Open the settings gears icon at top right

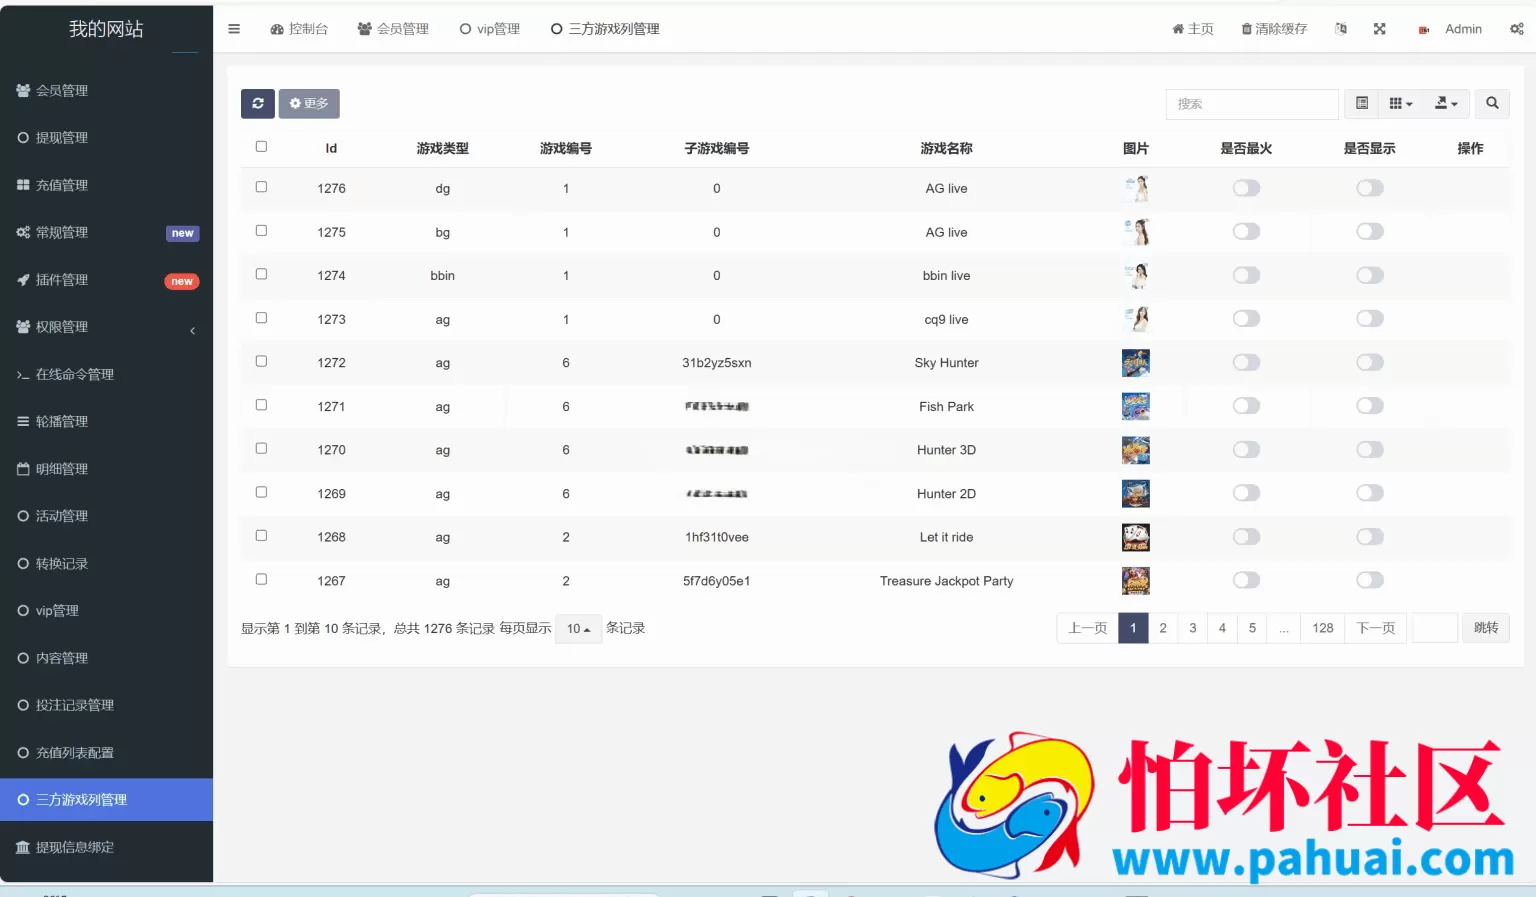[1517, 29]
